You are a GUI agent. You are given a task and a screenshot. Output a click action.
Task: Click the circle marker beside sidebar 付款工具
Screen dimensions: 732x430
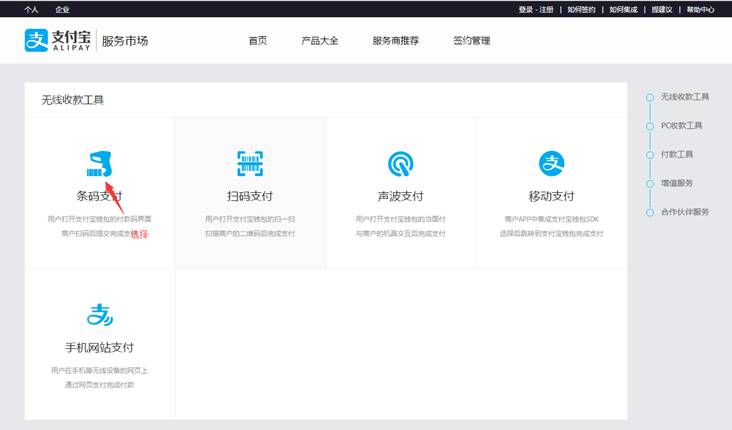click(x=649, y=155)
